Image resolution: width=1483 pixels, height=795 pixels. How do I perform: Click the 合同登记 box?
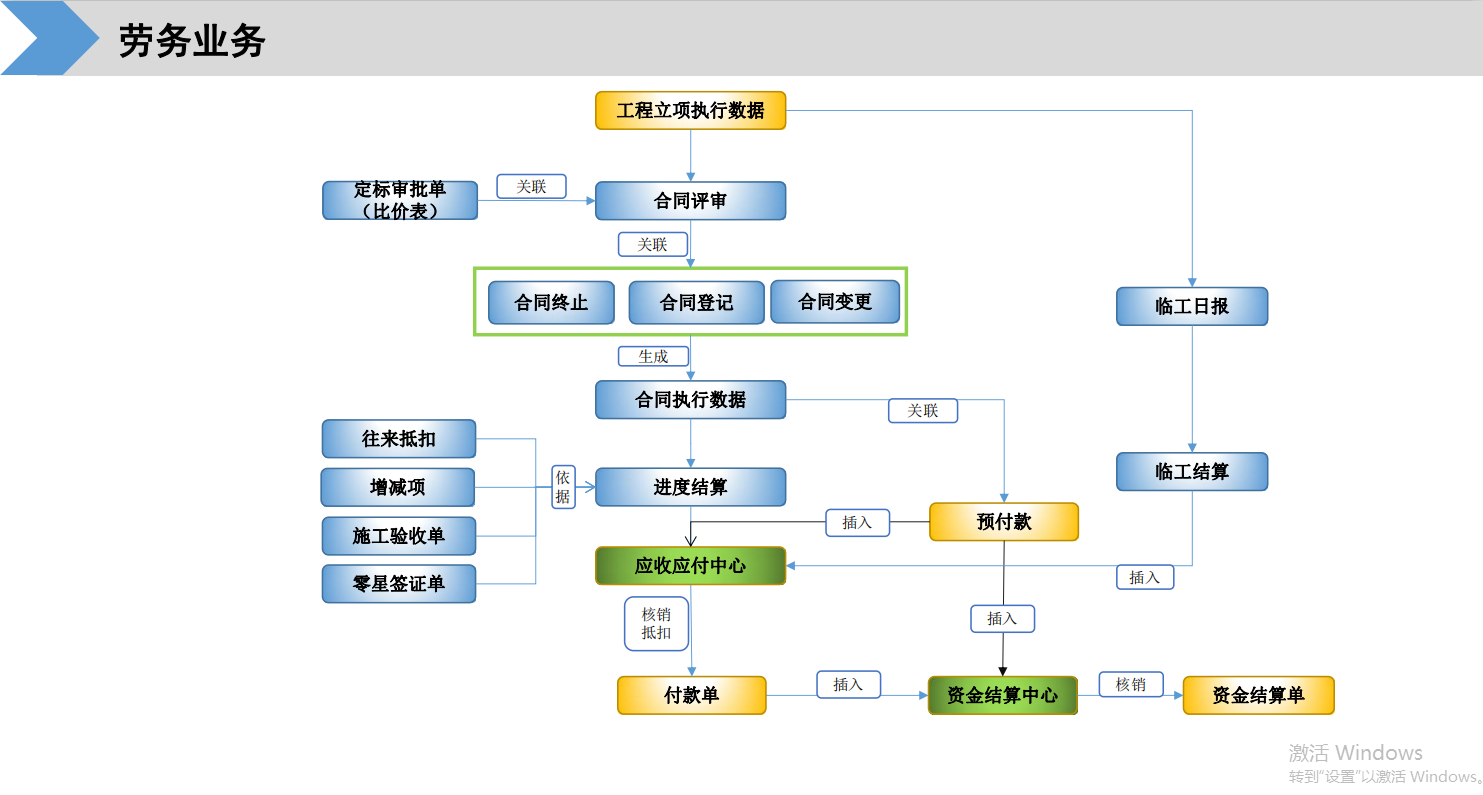[696, 302]
